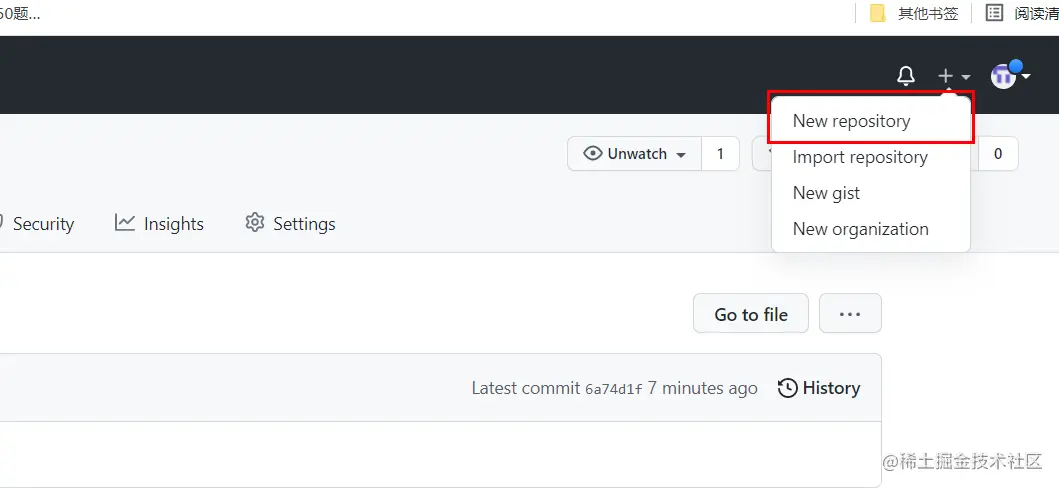Open the three-dot more options button
The height and width of the screenshot is (488, 1059).
(850, 314)
